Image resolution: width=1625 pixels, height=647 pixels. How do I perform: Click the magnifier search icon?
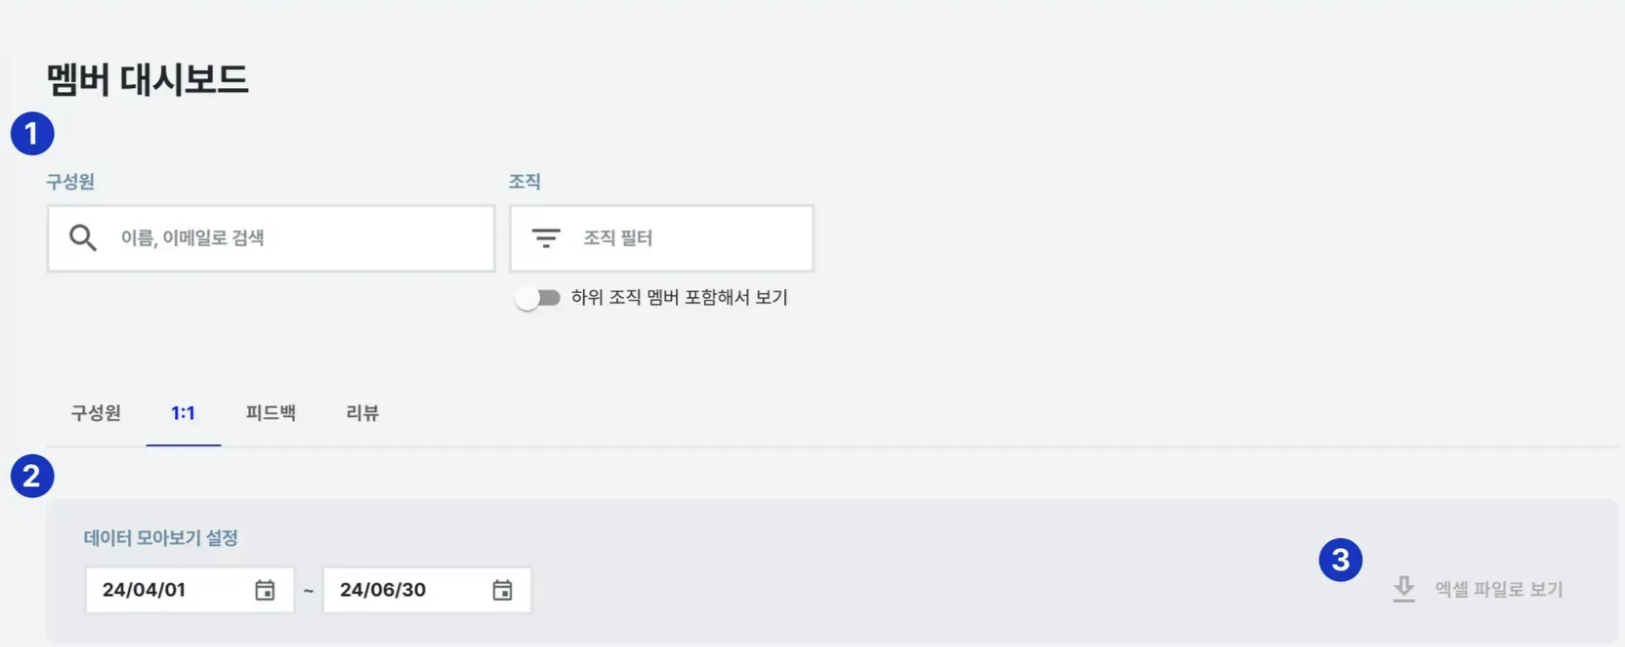(x=83, y=238)
